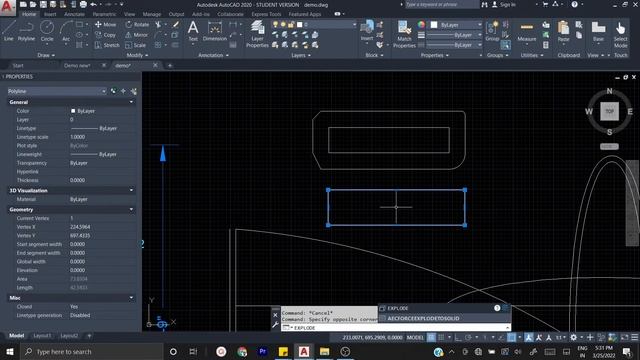640x360 pixels.
Task: Click the Scale tool
Action: [x=136, y=45]
